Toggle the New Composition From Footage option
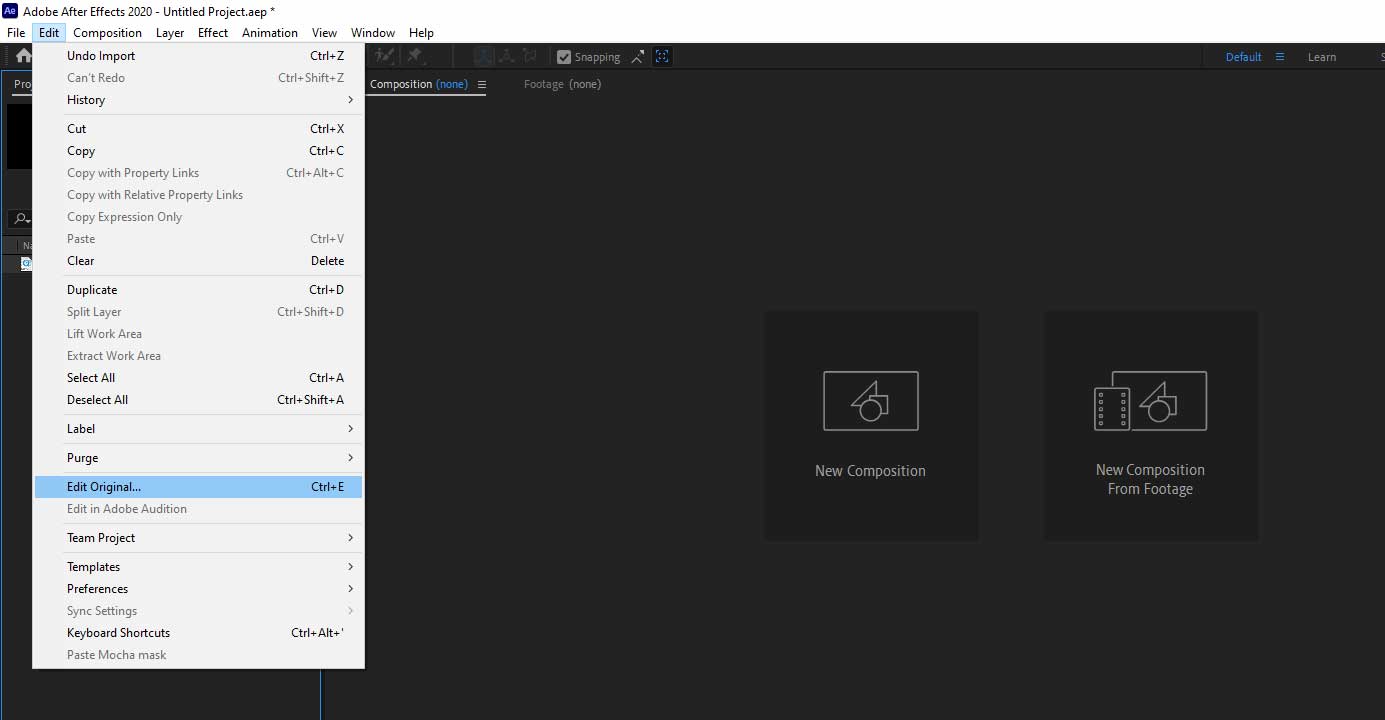 [1151, 425]
